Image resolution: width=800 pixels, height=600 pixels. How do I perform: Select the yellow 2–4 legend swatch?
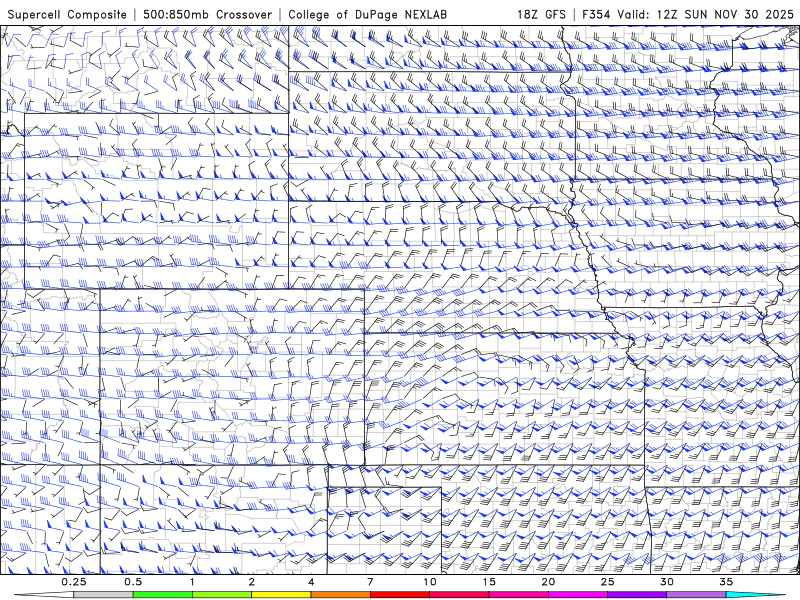(281, 595)
